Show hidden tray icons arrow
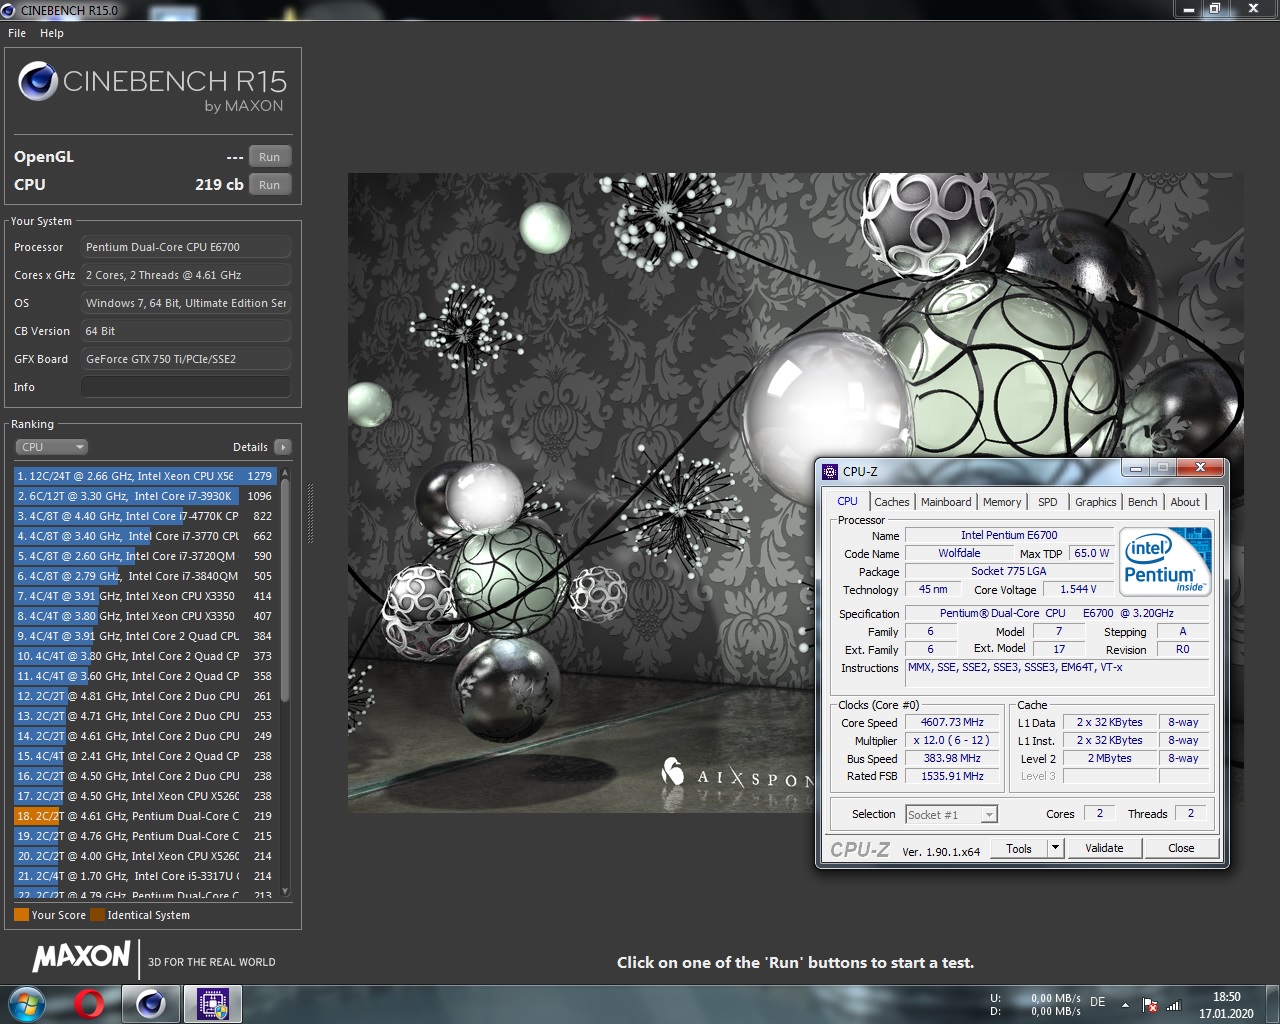1280x1024 pixels. tap(1125, 1005)
